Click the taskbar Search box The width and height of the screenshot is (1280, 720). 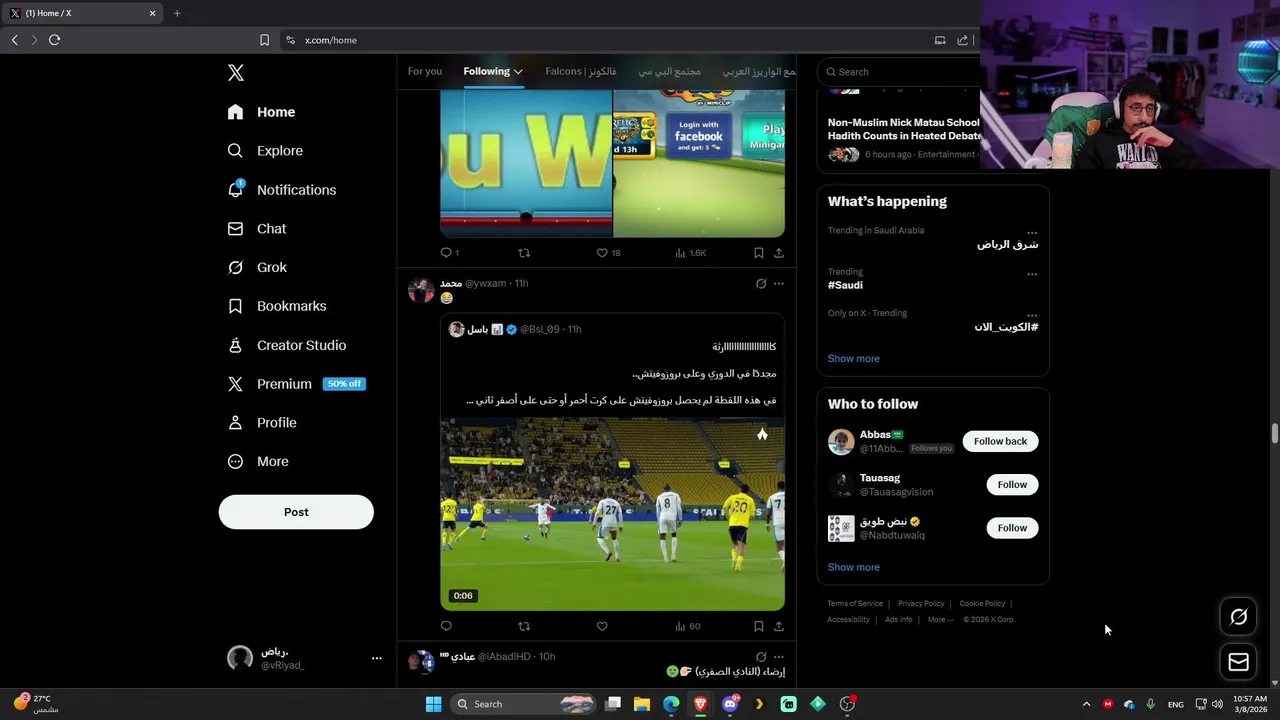click(524, 704)
